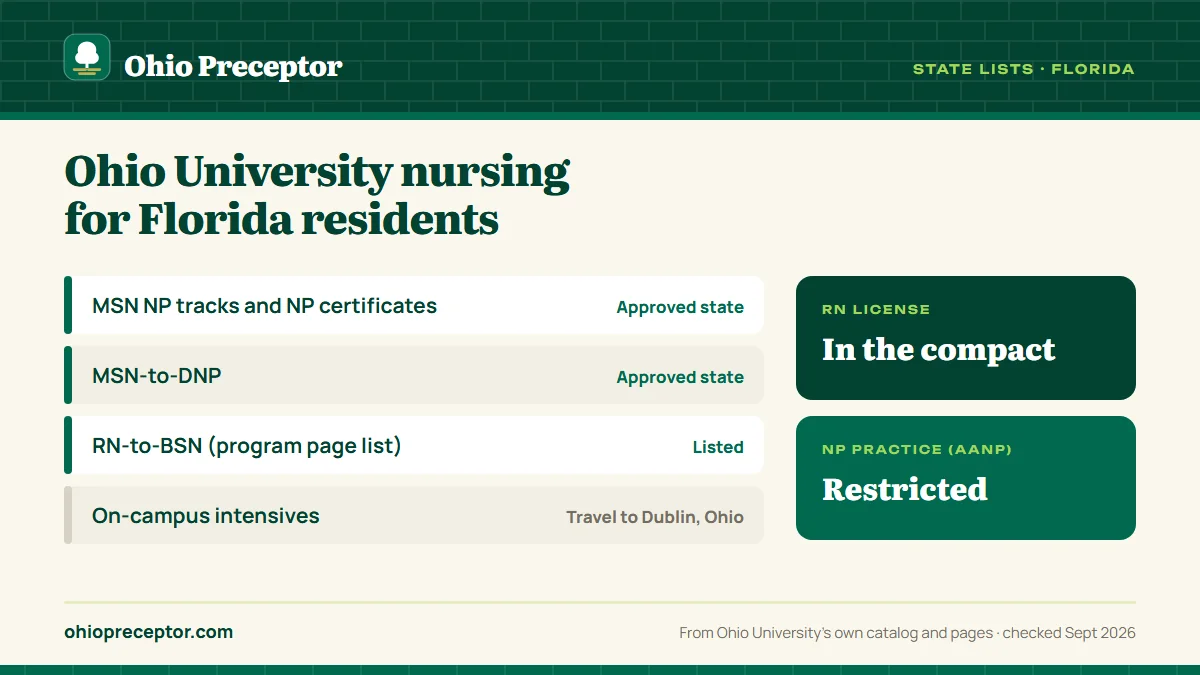Click the In the compact card value

click(939, 349)
